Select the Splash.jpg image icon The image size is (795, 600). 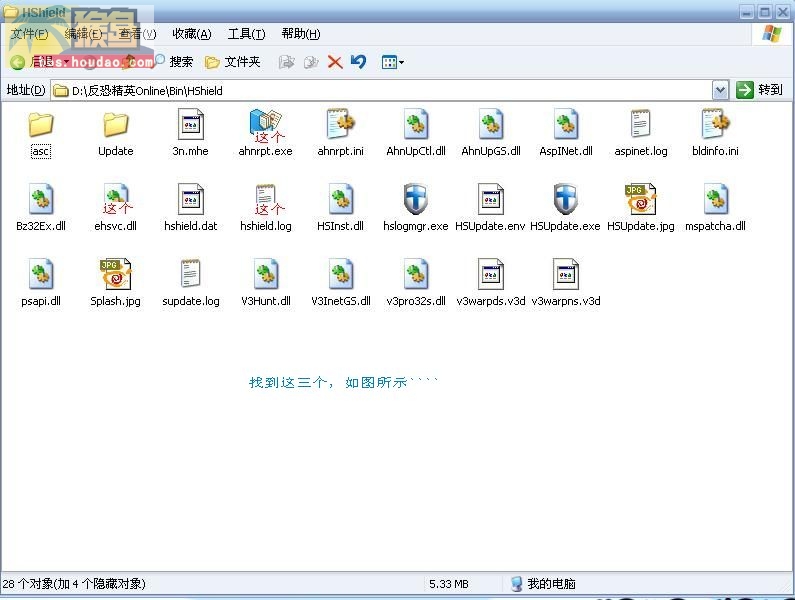116,274
